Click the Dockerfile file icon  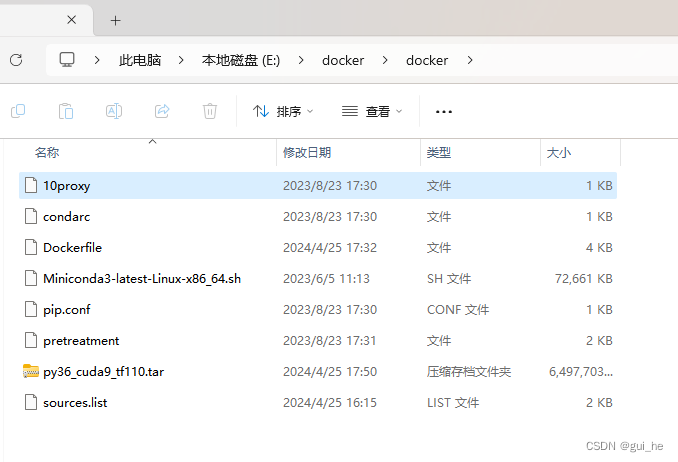click(31, 247)
